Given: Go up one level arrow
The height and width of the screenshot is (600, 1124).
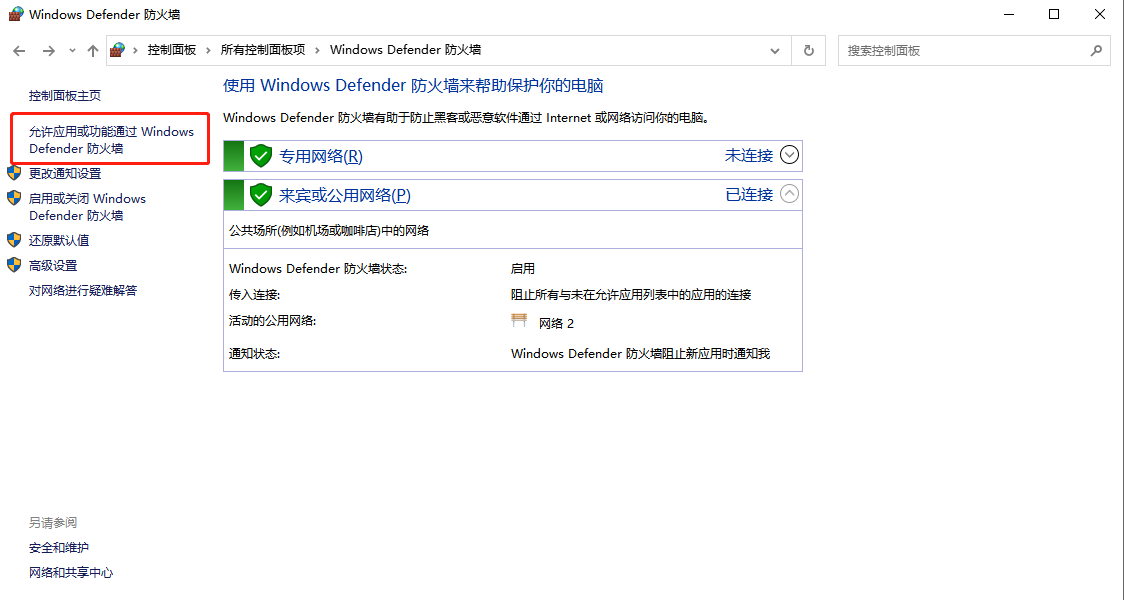Looking at the screenshot, I should (x=92, y=51).
